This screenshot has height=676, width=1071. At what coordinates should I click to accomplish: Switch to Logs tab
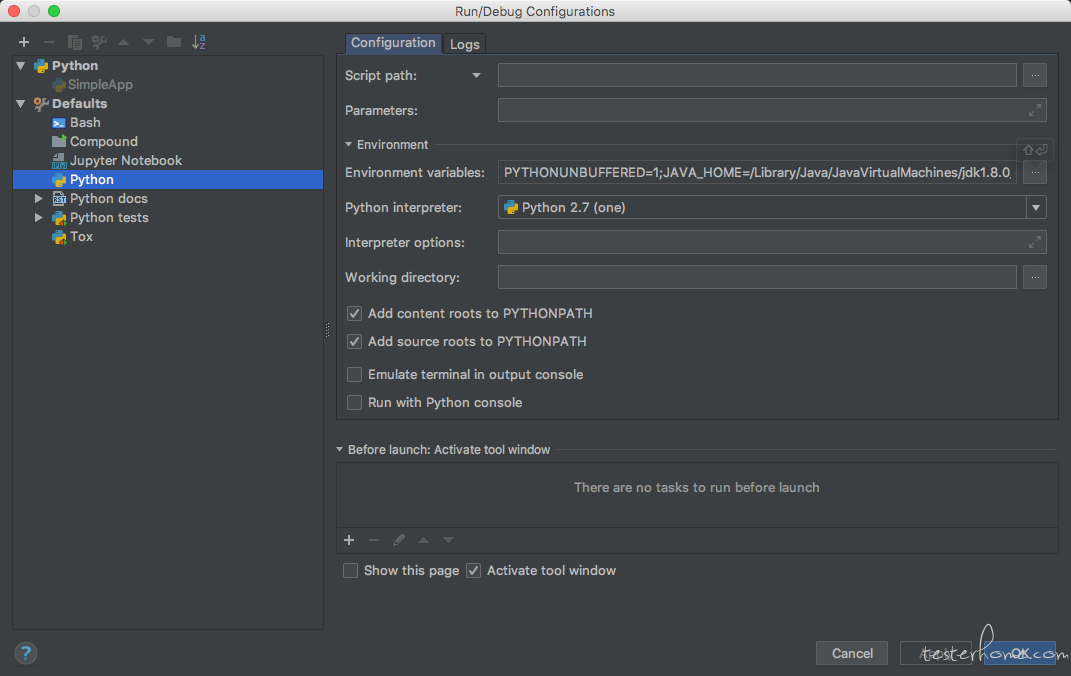464,44
